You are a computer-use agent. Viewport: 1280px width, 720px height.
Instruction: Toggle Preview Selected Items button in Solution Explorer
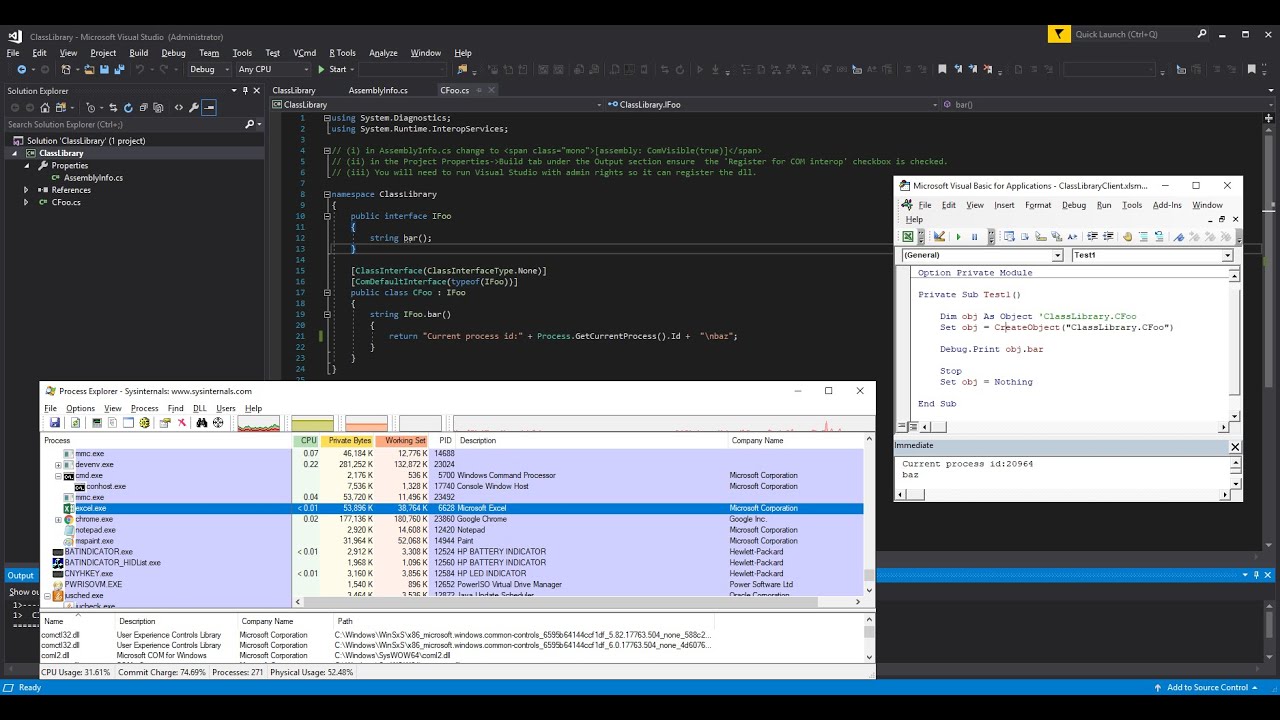(x=209, y=107)
